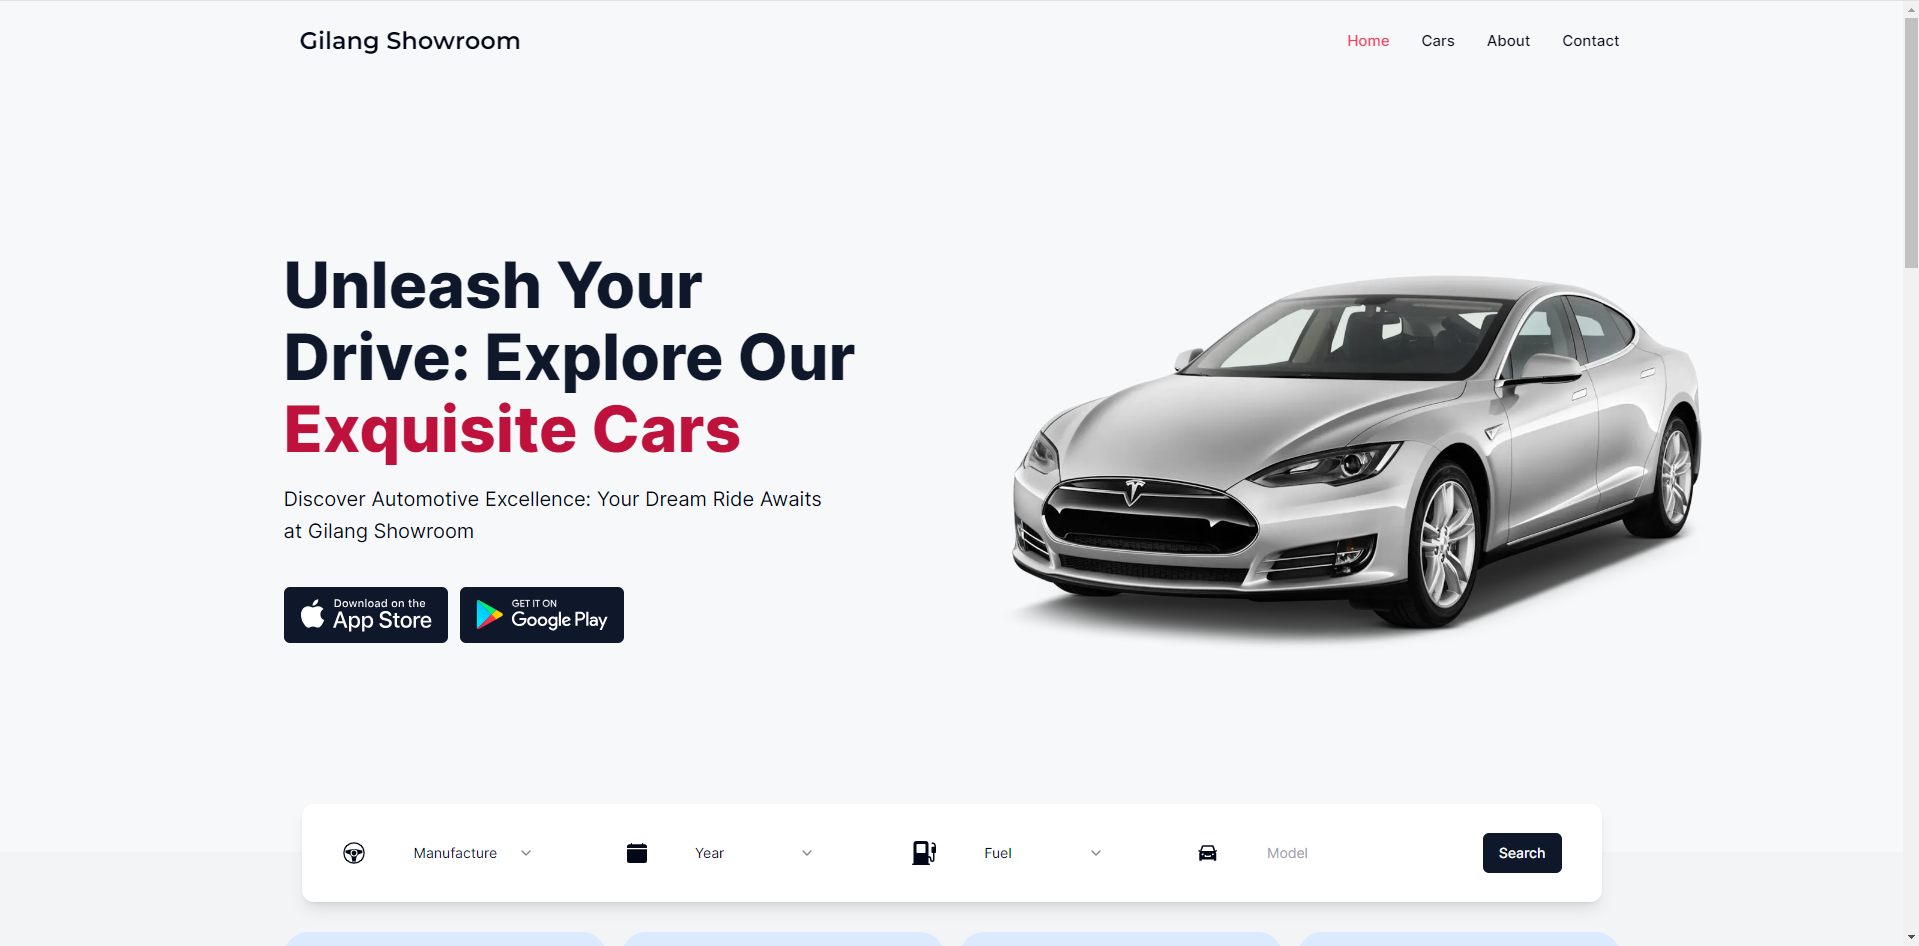Navigate to the About page

pos(1508,41)
